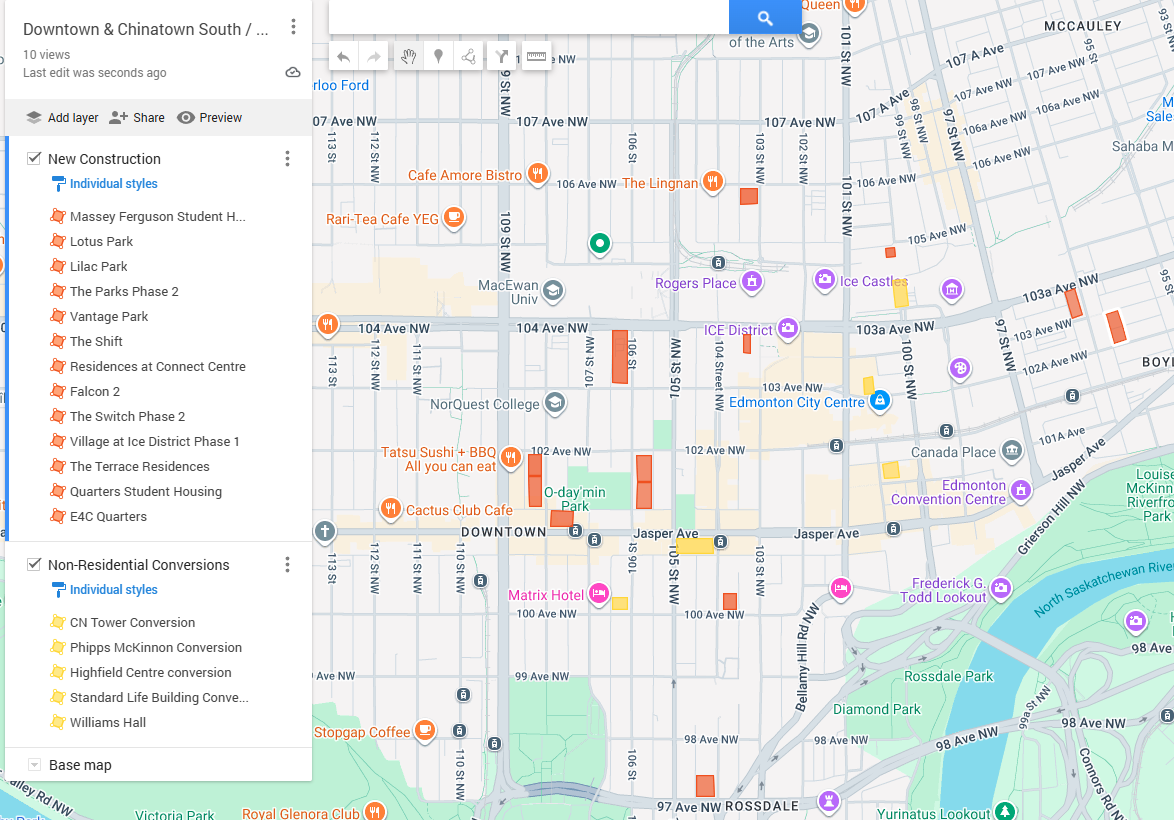Select the Add directions tool
The height and width of the screenshot is (820, 1174).
coord(502,56)
